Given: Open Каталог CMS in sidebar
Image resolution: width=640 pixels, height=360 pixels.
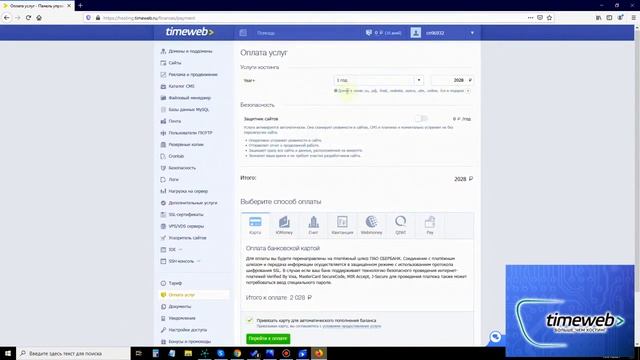Looking at the screenshot, I should click(x=178, y=86).
